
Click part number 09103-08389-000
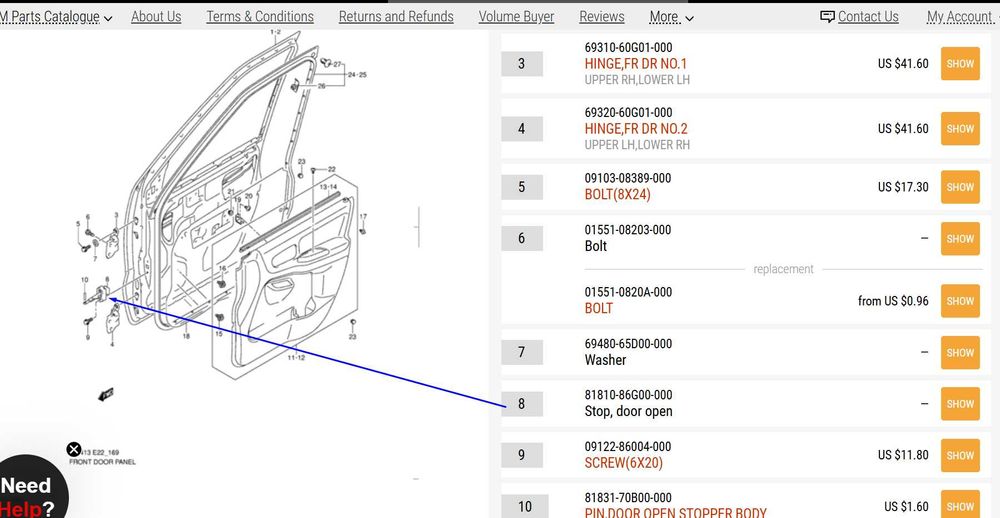[628, 178]
